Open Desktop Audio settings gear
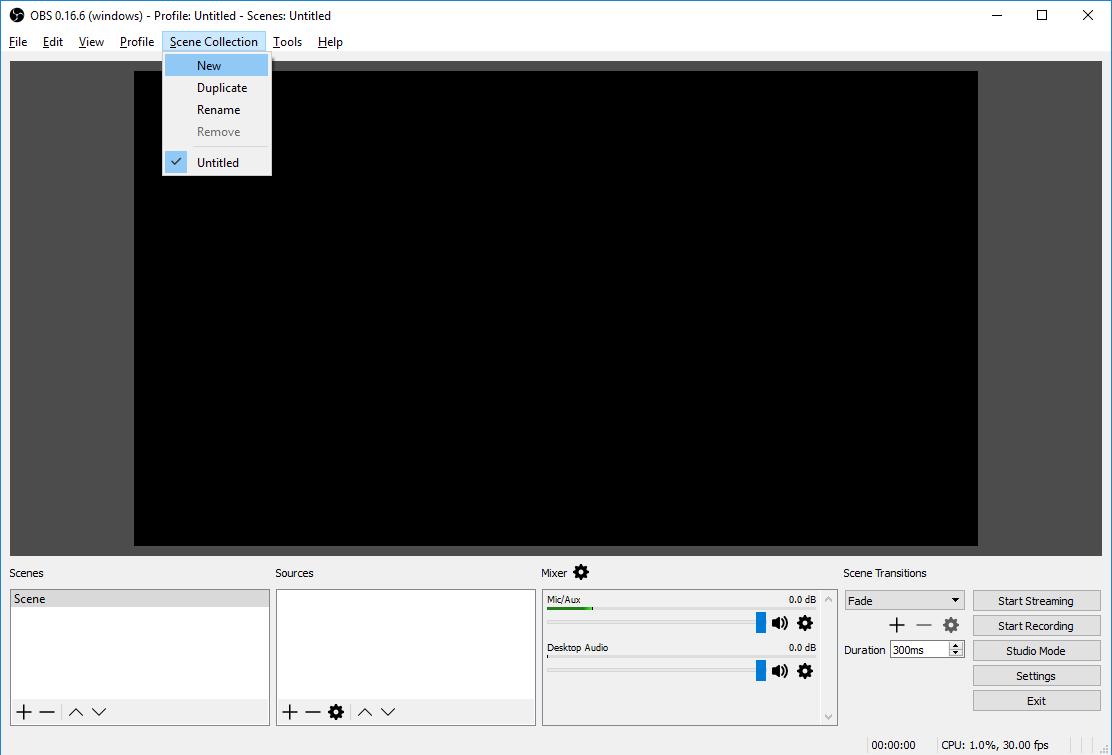1112x755 pixels. click(805, 671)
